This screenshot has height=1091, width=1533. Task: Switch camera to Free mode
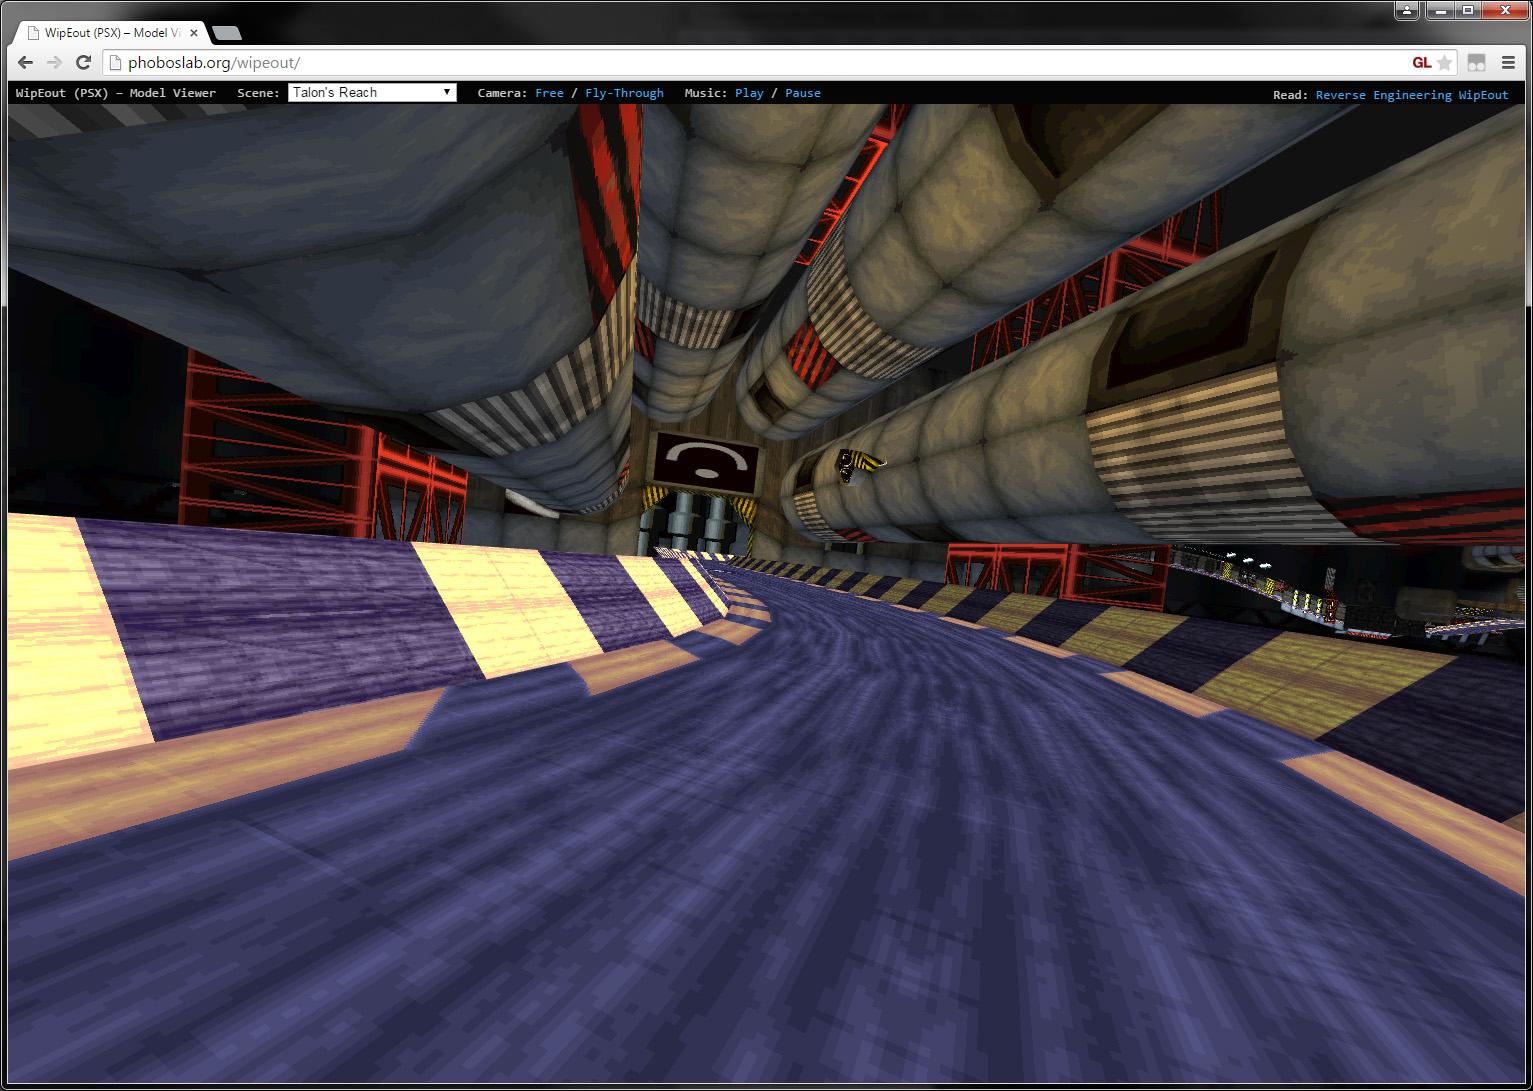pos(549,93)
